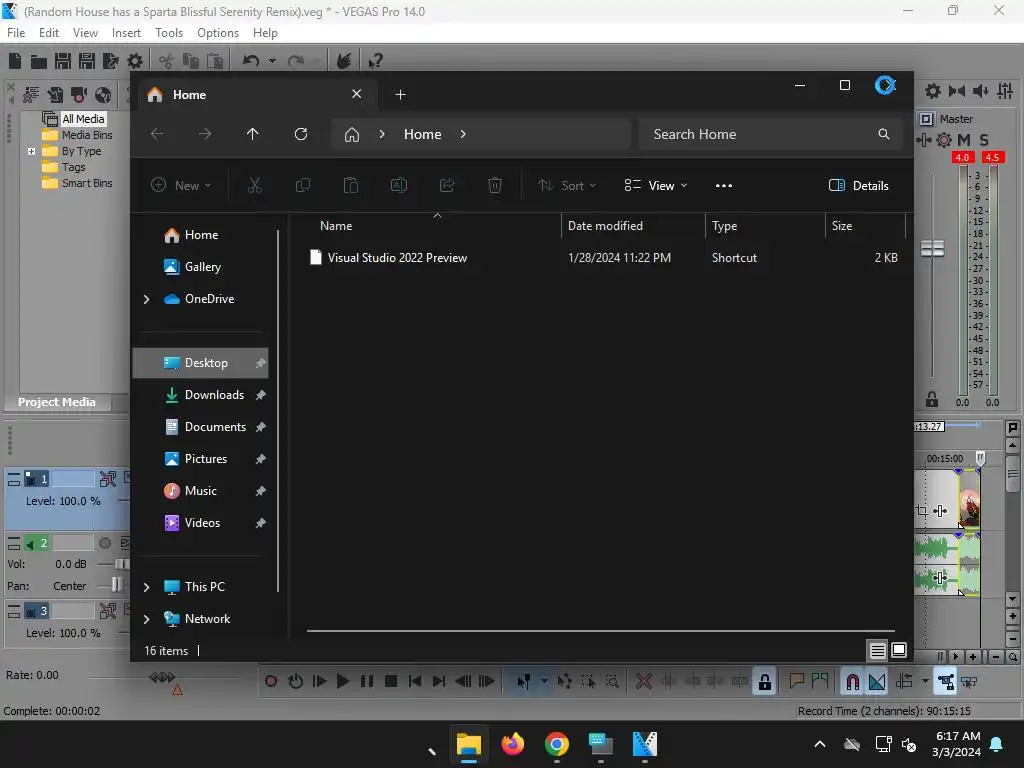Screen dimensions: 1024x768
Task: Expand Network in File Explorer sidebar
Action: pyautogui.click(x=146, y=619)
